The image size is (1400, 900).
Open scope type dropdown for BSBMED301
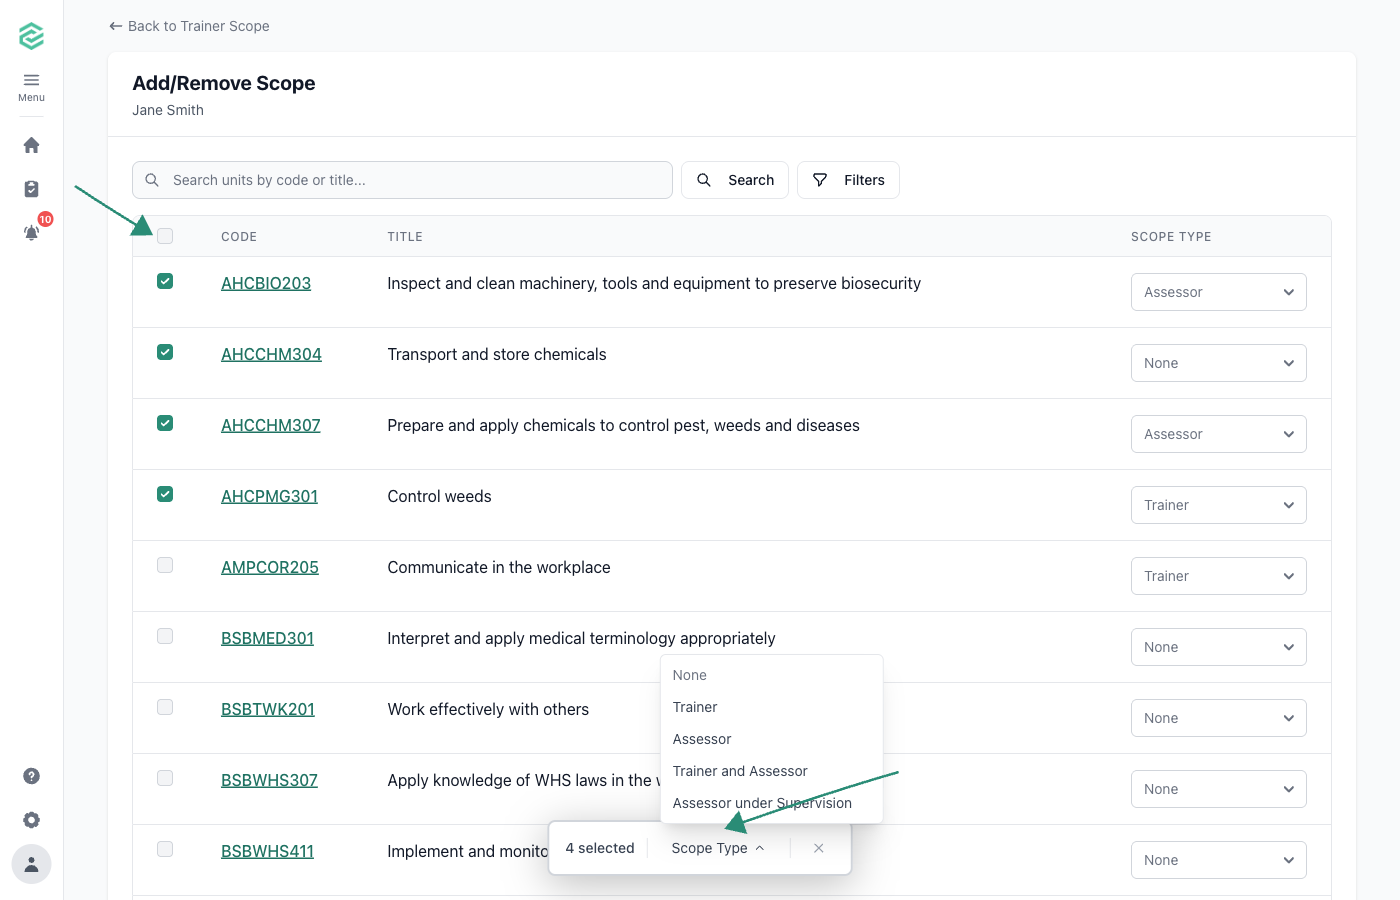point(1218,647)
